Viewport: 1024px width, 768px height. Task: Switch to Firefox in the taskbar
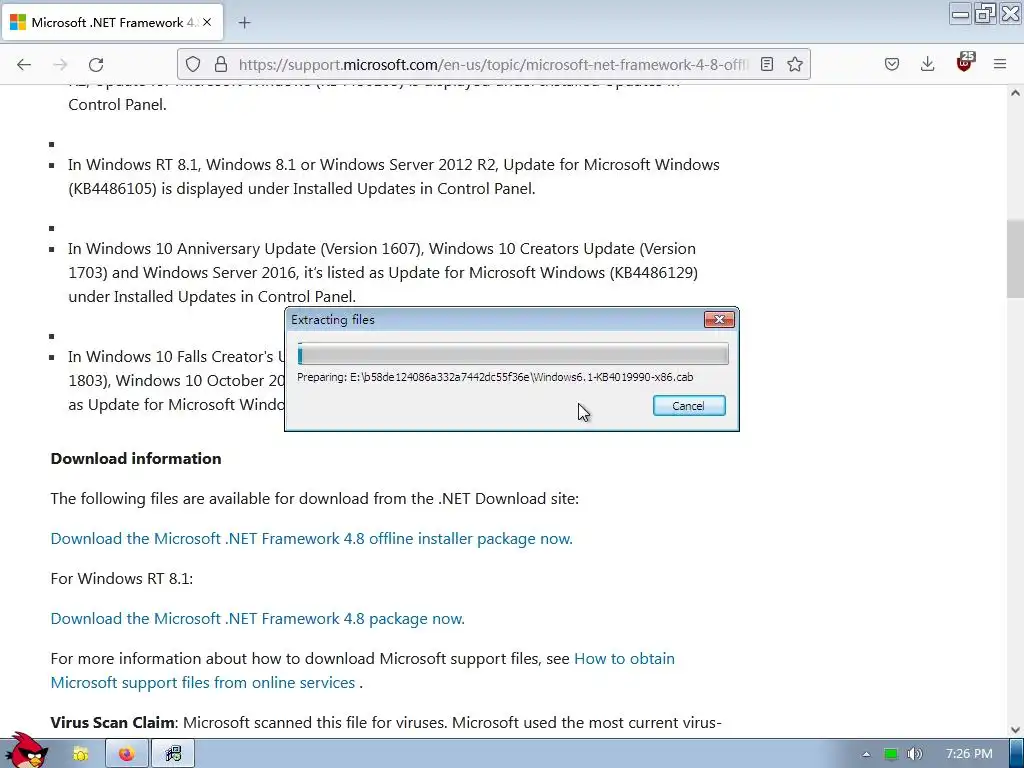click(x=127, y=754)
